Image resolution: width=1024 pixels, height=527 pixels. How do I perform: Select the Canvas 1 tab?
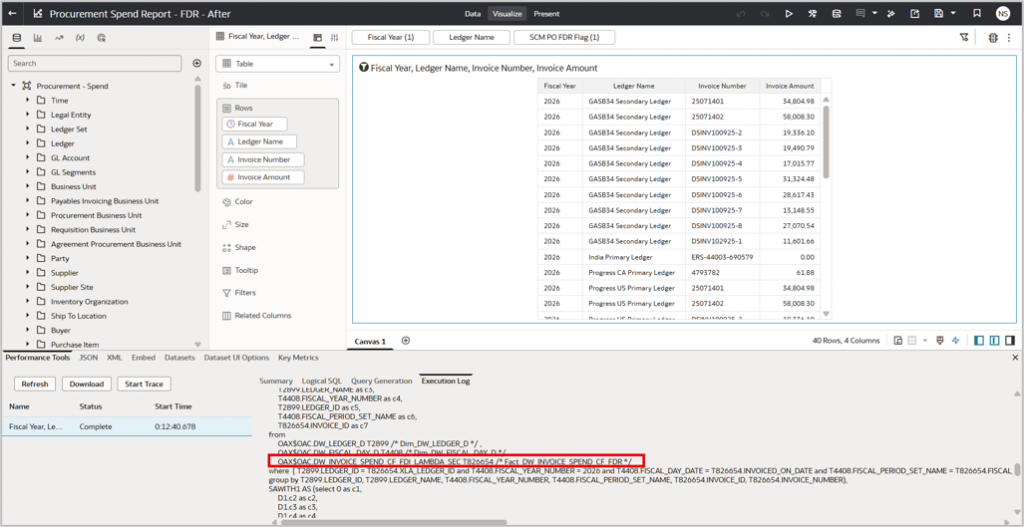(370, 341)
